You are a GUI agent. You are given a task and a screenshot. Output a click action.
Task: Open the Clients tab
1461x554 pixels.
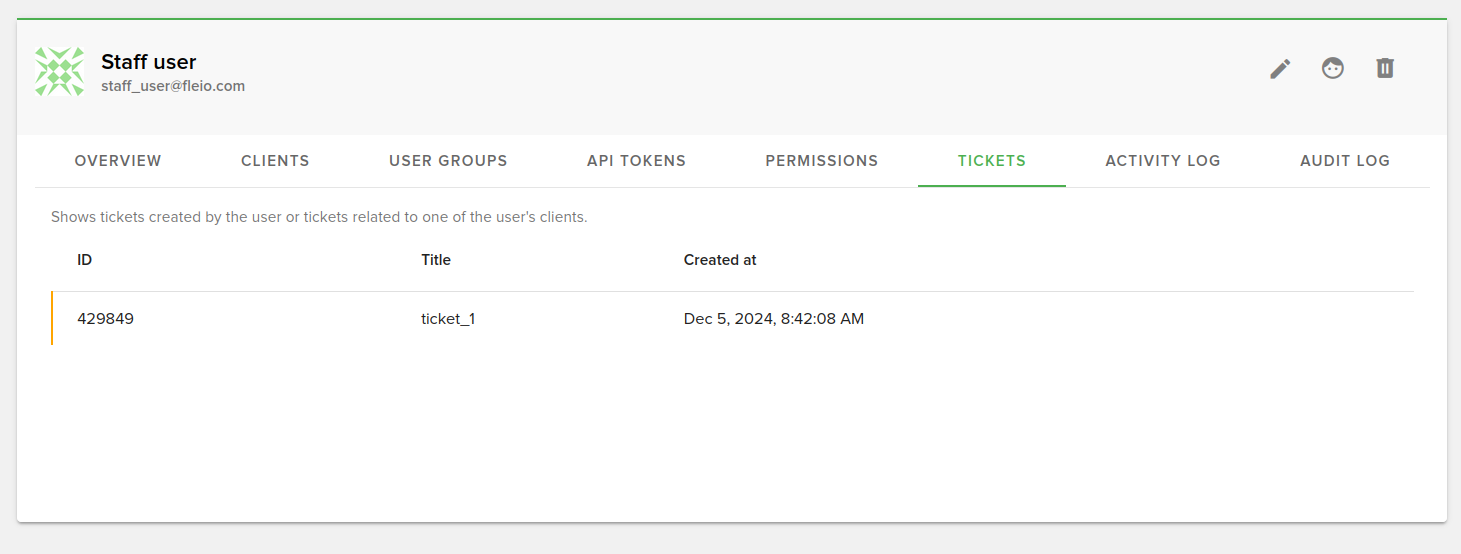coord(275,161)
